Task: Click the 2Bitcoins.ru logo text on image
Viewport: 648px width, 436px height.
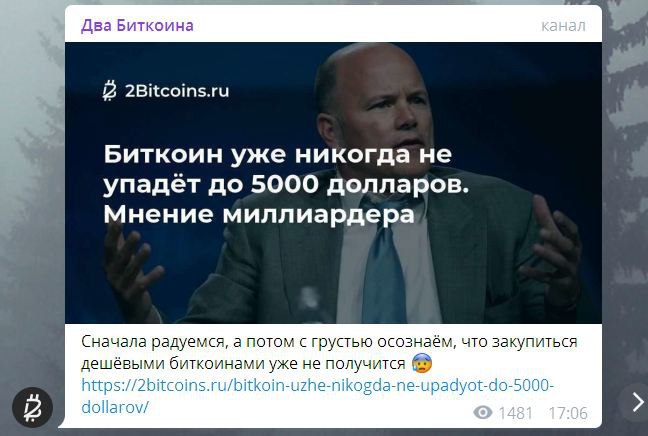Action: pyautogui.click(x=177, y=91)
